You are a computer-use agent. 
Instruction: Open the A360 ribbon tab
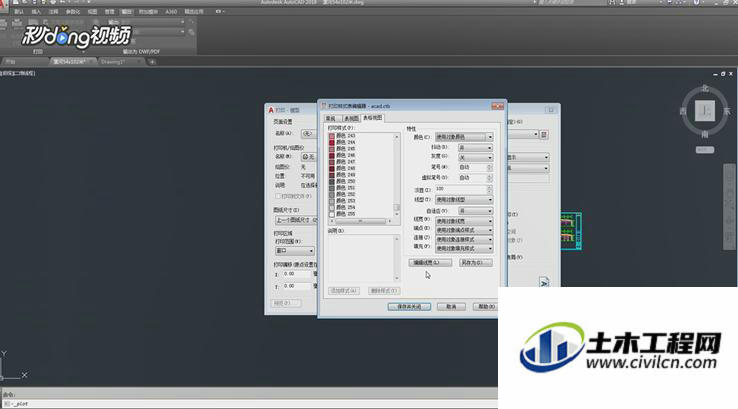click(171, 11)
